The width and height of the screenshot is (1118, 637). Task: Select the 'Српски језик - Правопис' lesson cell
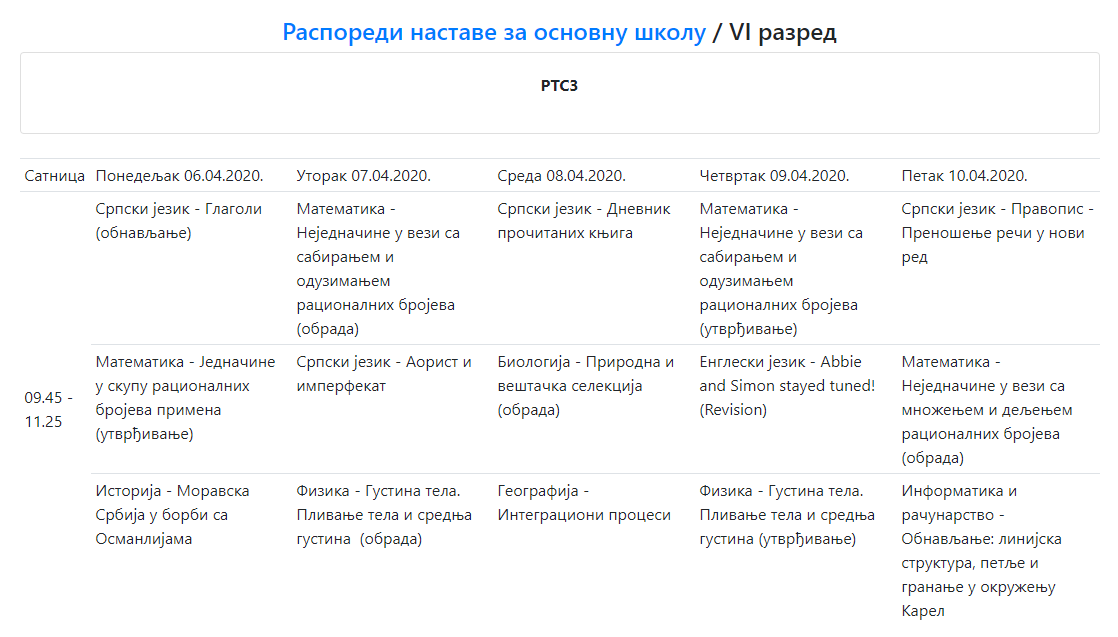(x=997, y=233)
